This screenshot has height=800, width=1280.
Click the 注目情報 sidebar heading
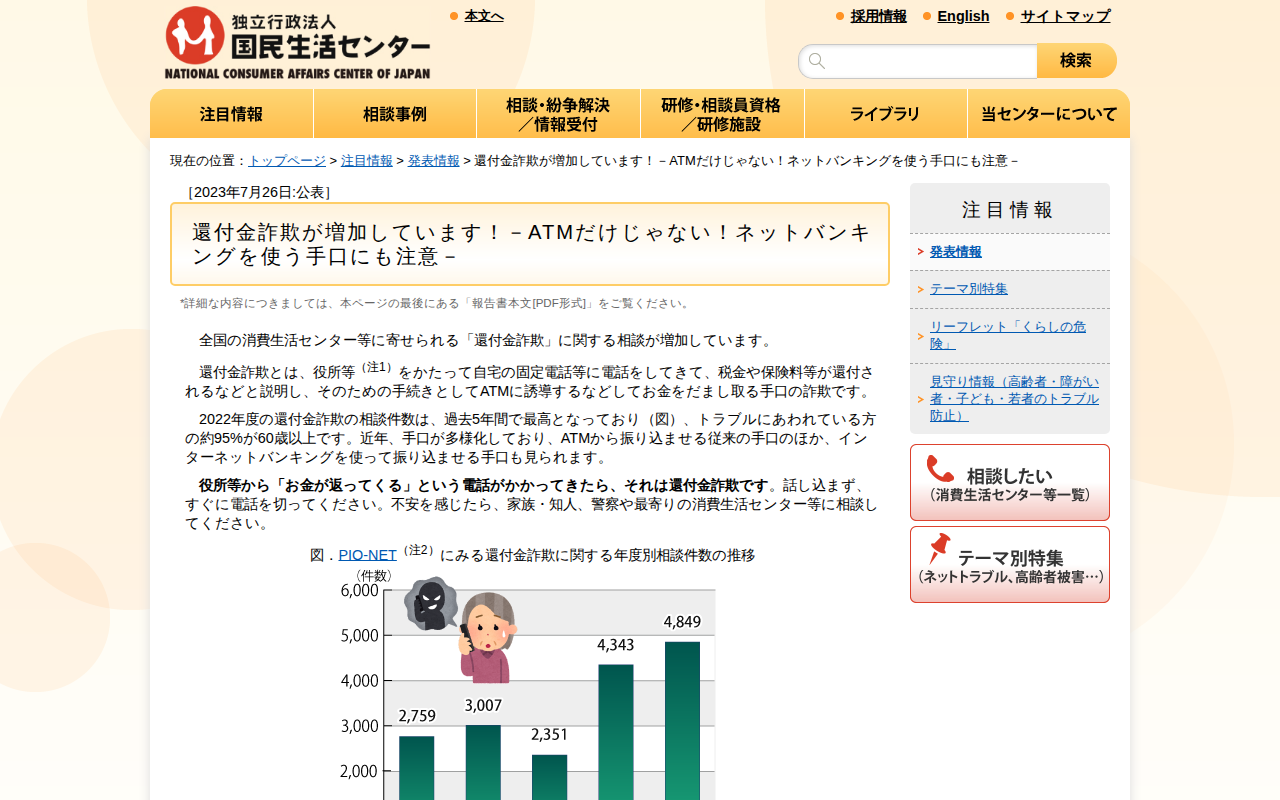tap(1008, 210)
